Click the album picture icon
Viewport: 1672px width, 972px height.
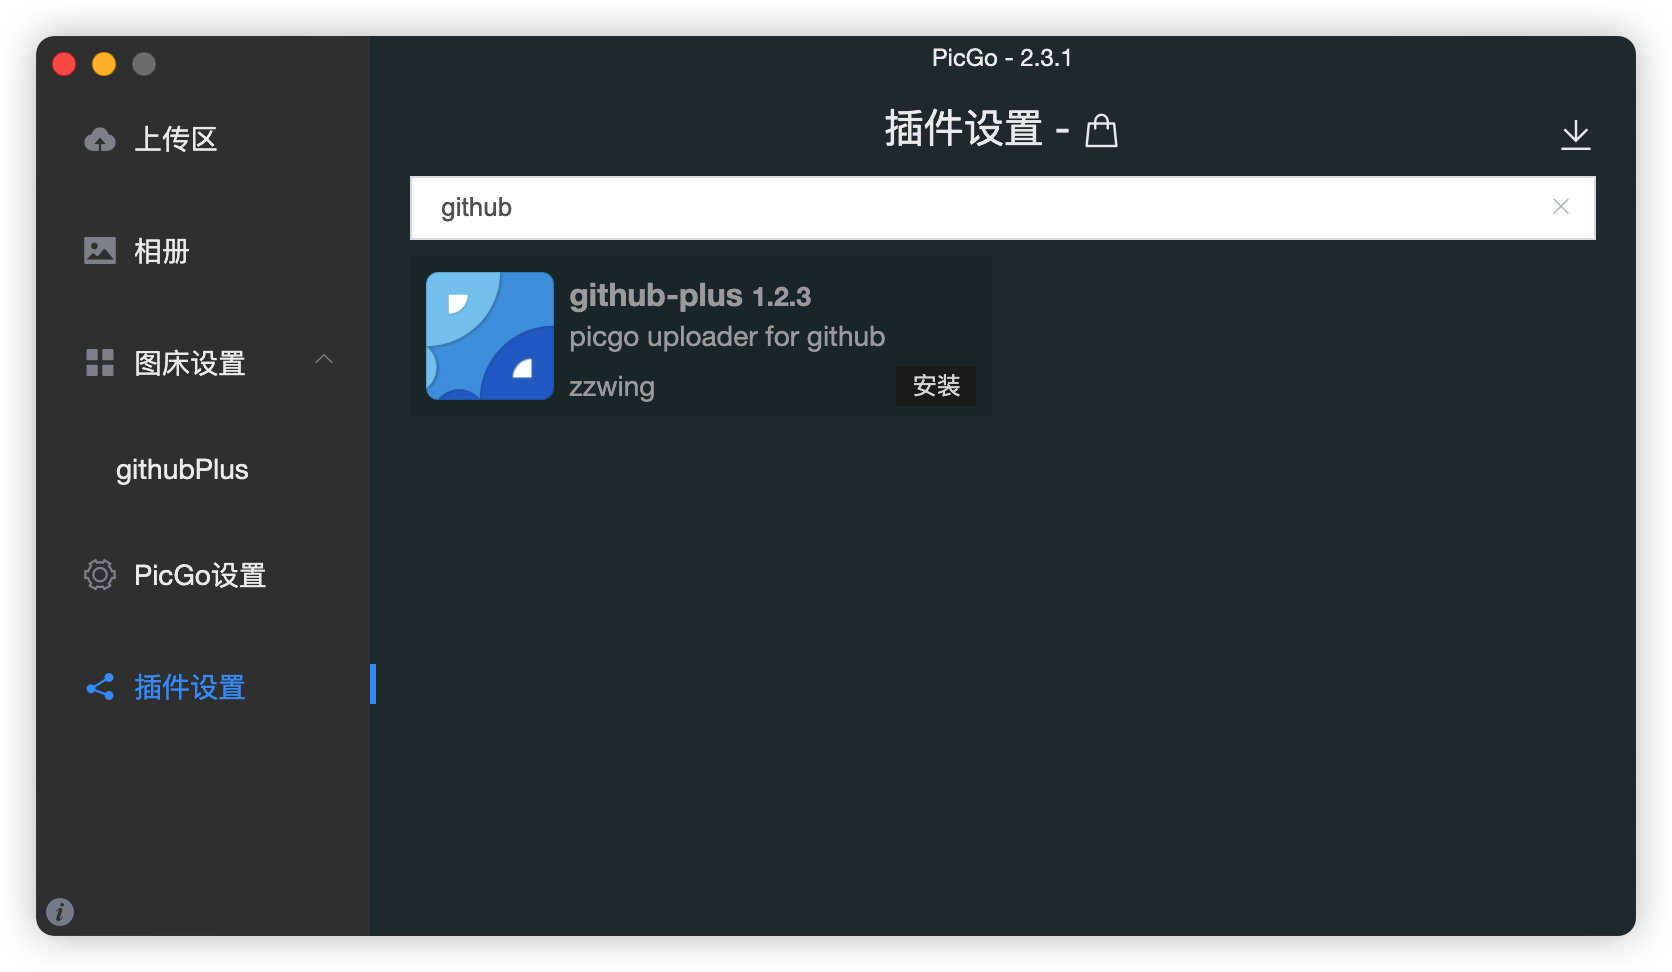coord(99,250)
